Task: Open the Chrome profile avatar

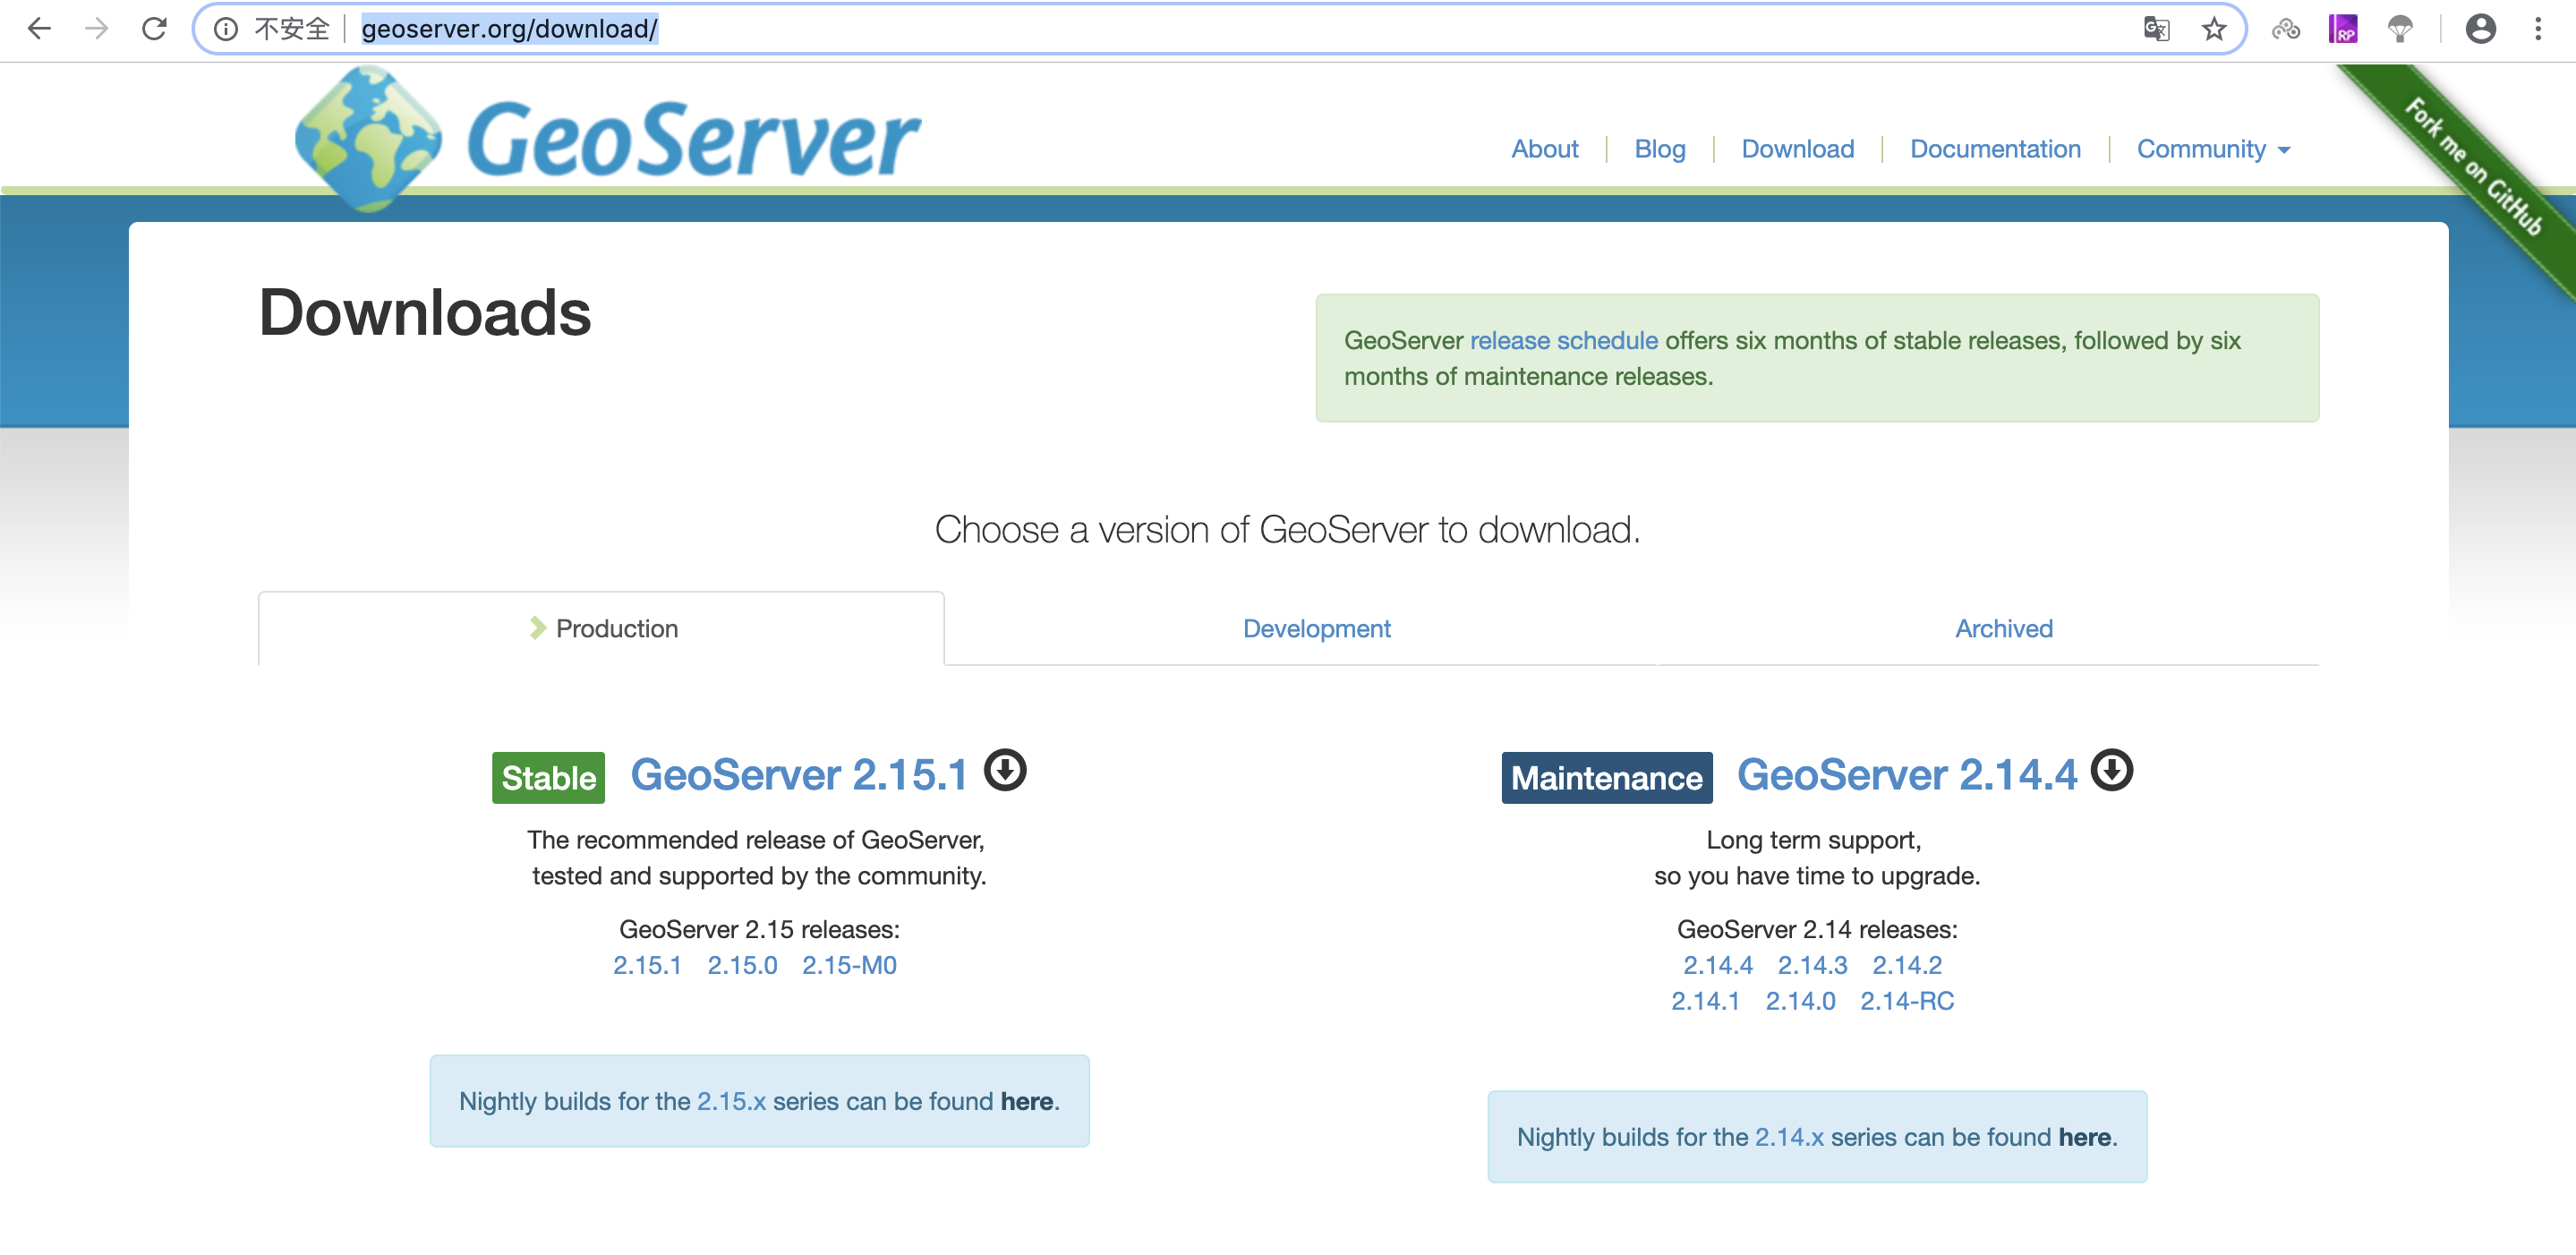Action: click(2481, 30)
